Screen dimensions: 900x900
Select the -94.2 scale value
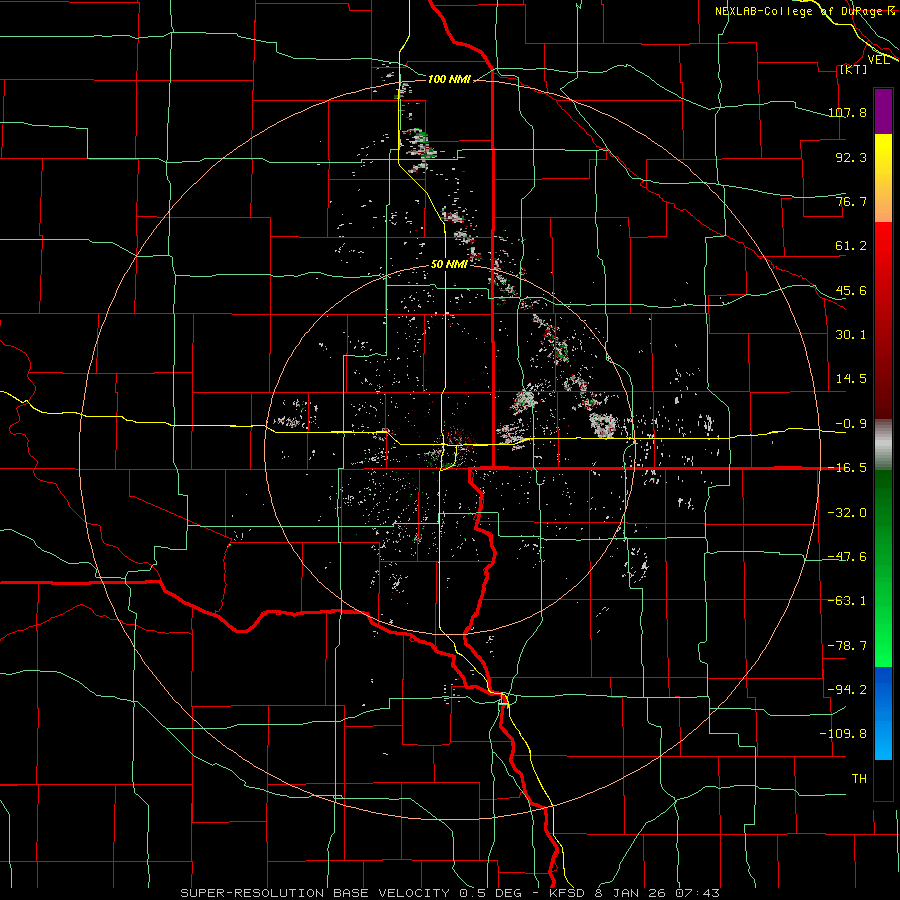click(847, 689)
